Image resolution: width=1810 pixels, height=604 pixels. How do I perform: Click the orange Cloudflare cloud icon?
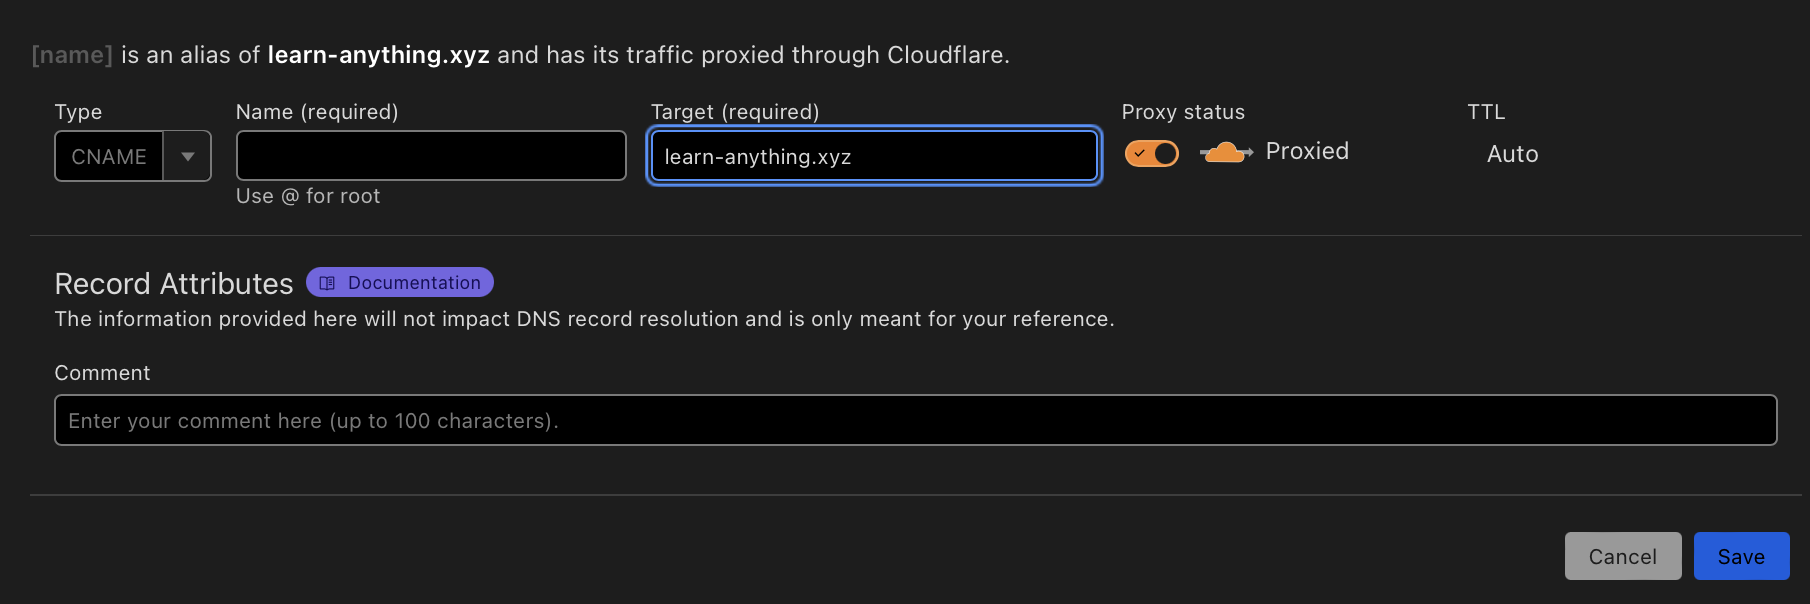tap(1225, 153)
